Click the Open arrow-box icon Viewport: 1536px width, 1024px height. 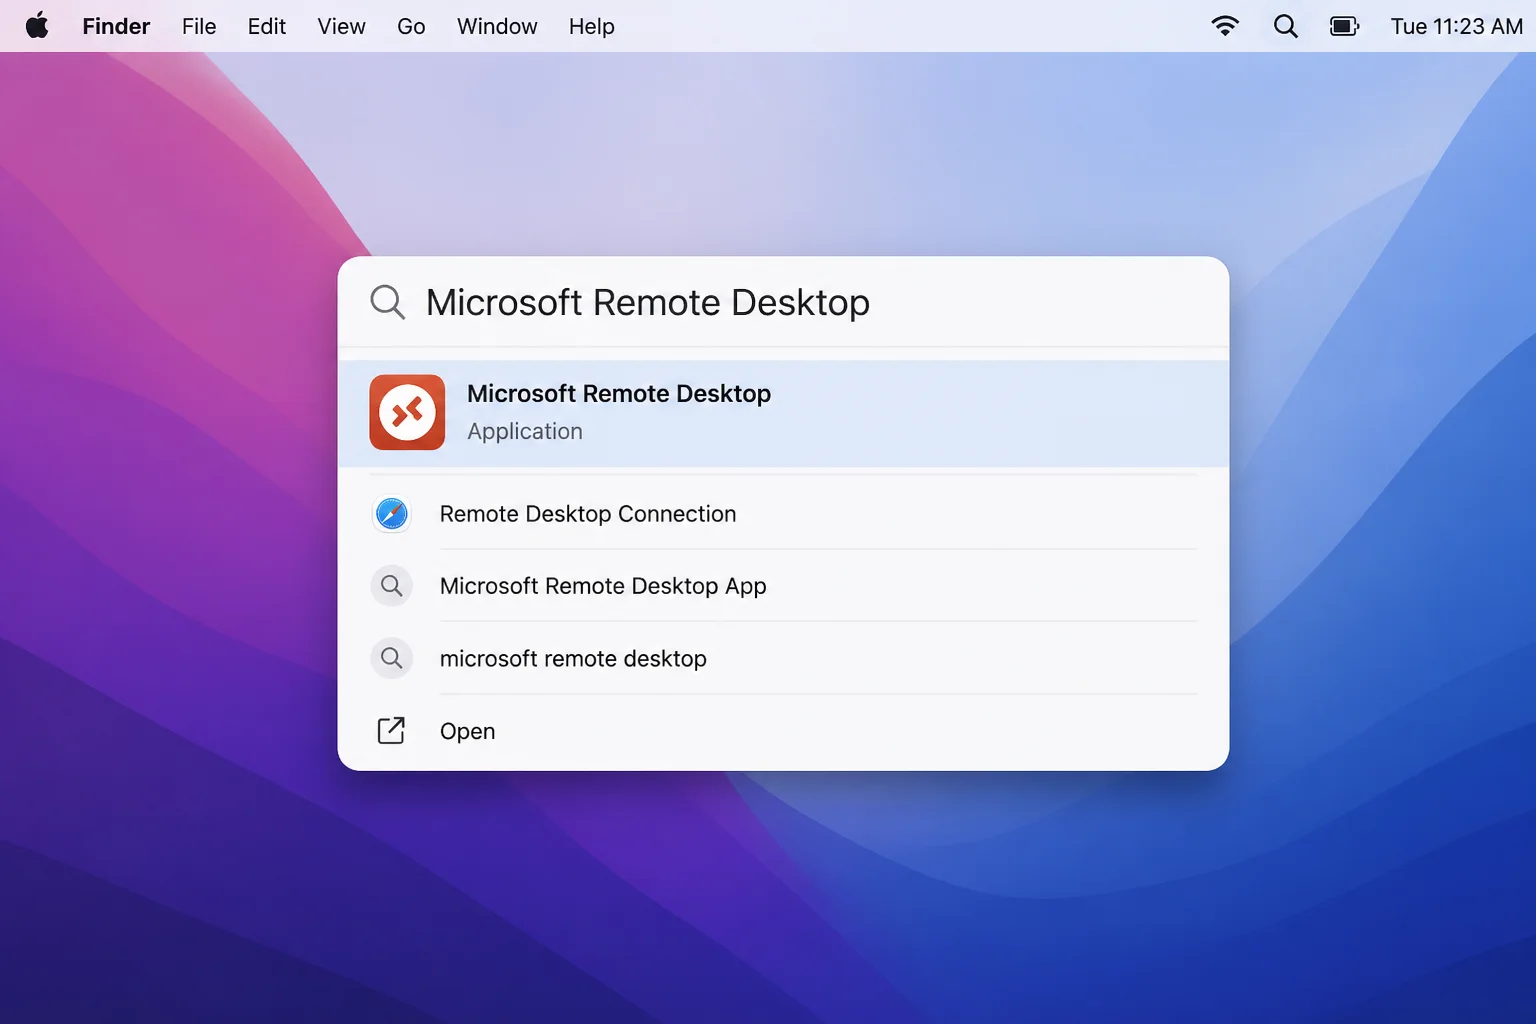[x=391, y=731]
